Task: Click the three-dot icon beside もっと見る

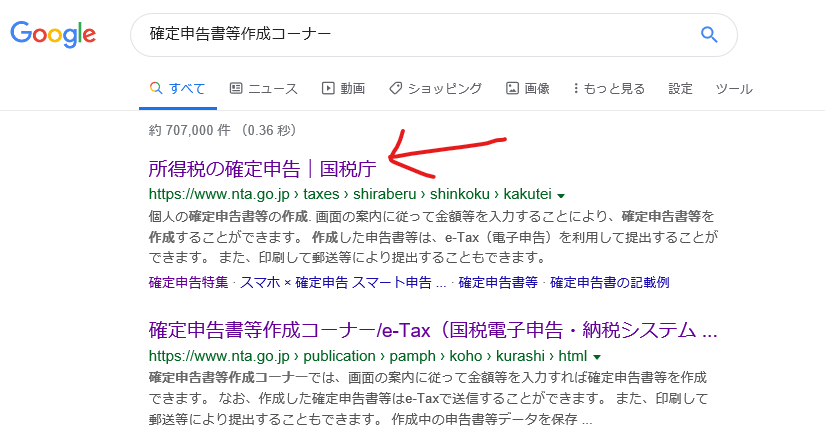Action: point(576,88)
